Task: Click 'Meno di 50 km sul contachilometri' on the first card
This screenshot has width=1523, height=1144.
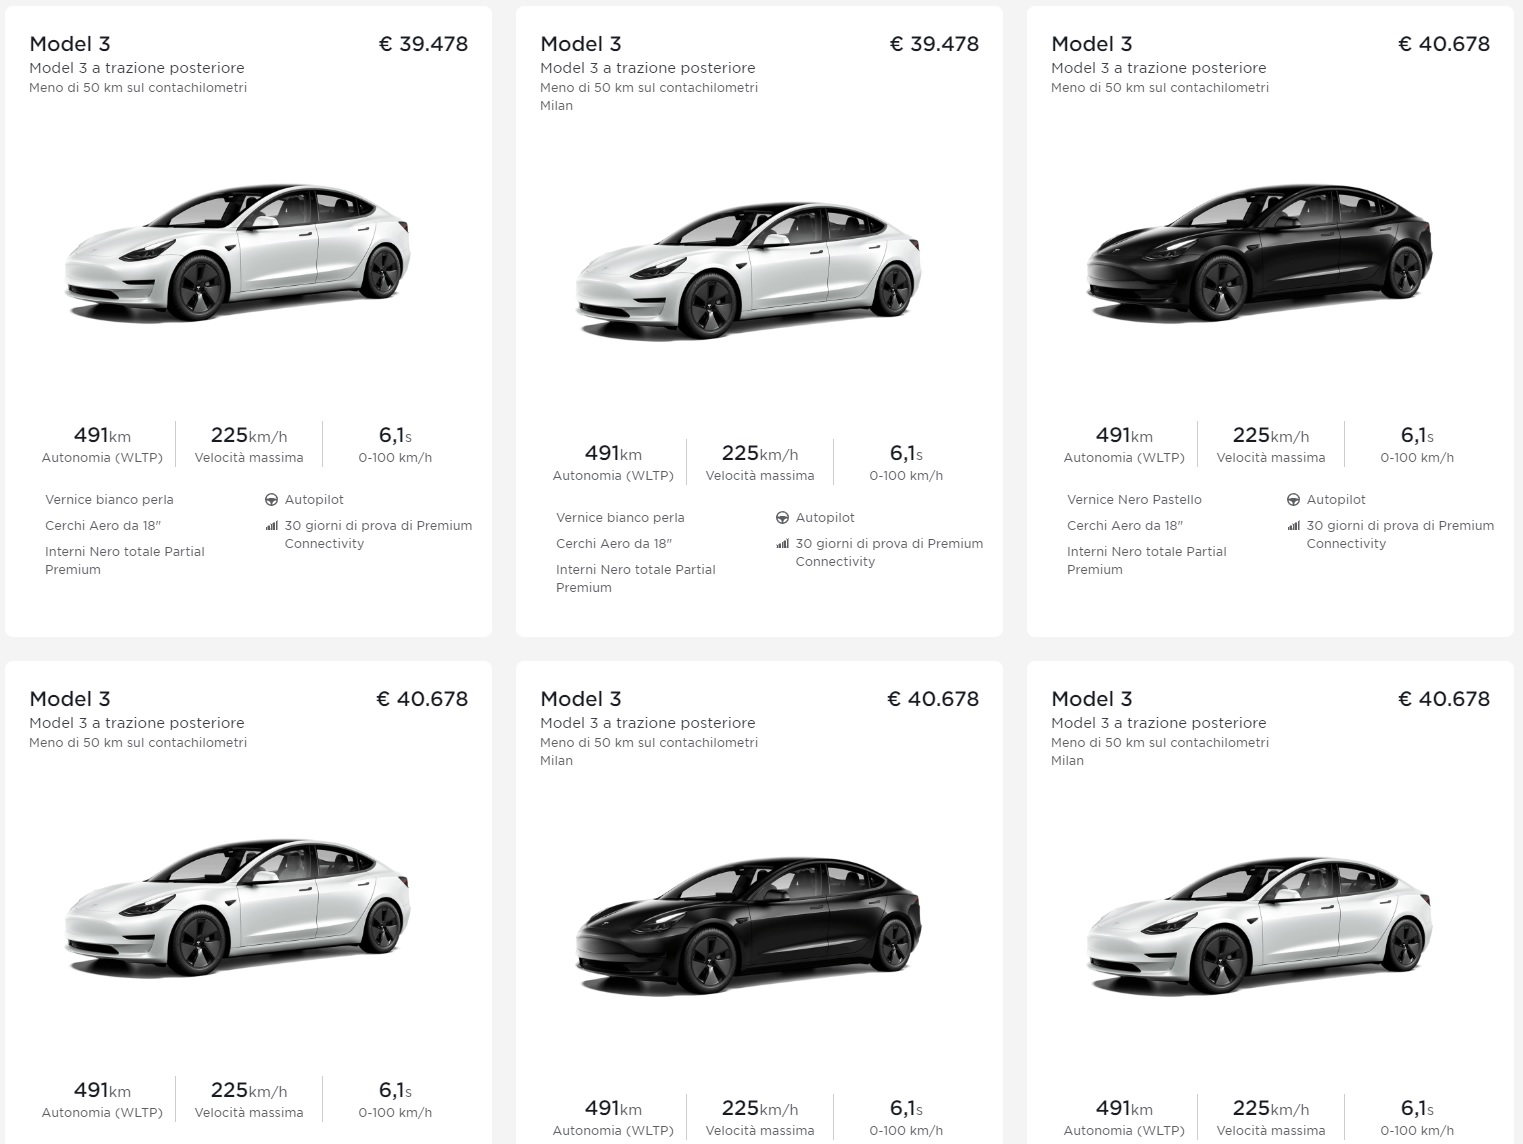Action: pos(139,87)
